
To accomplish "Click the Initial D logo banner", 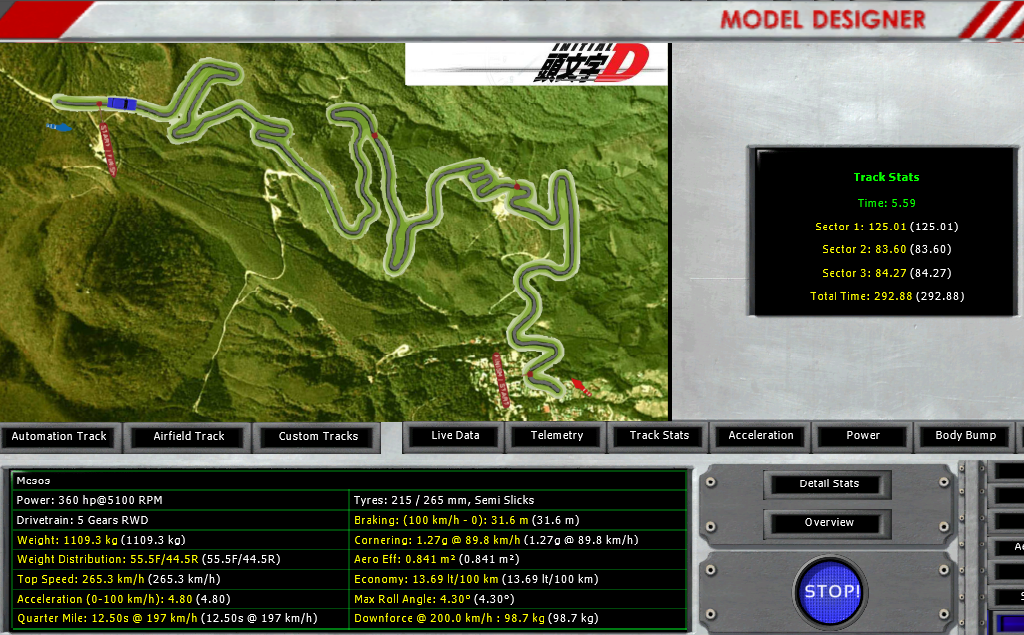I will (x=536, y=64).
